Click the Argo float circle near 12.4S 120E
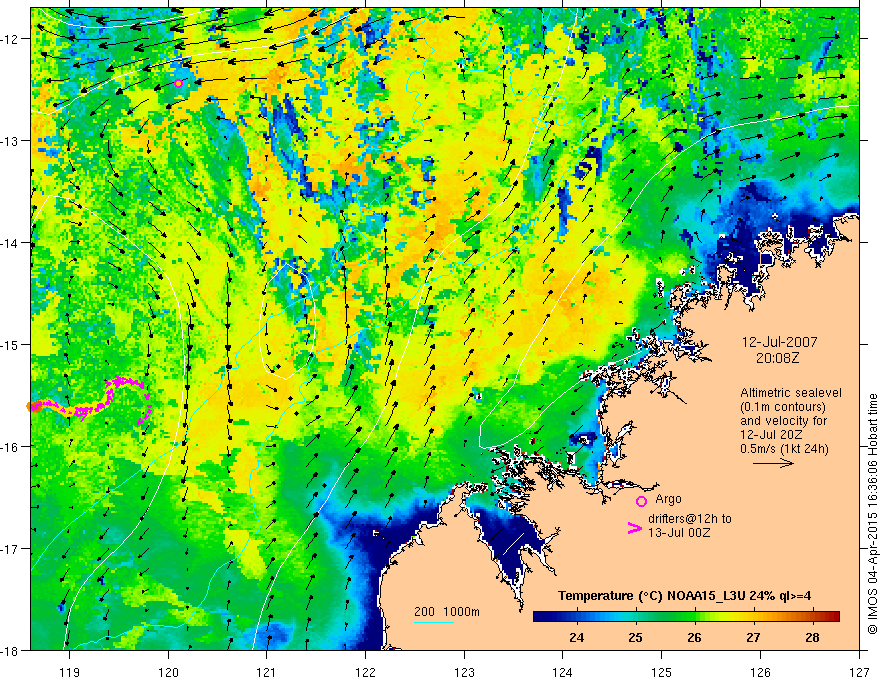This screenshot has width=880, height=680. (178, 84)
